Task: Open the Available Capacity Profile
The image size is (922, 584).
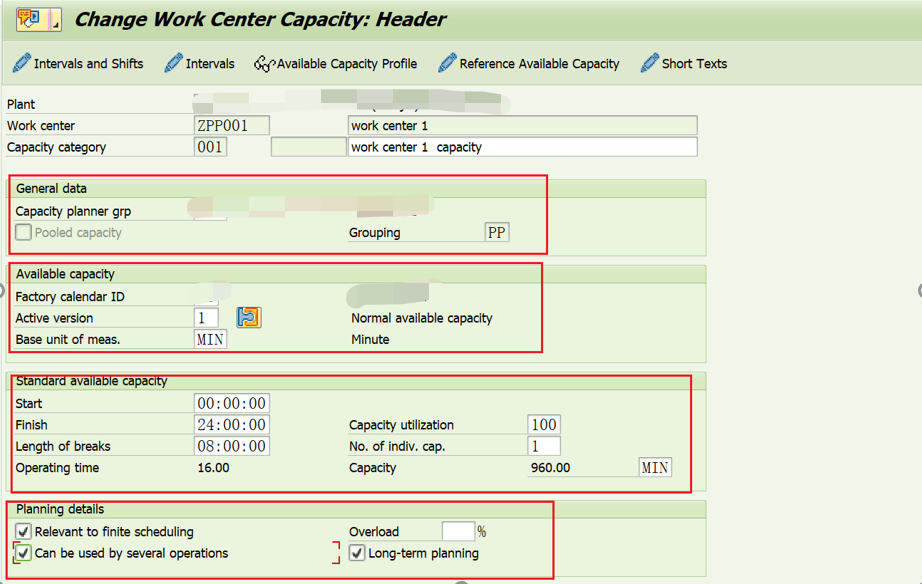Action: [x=336, y=63]
